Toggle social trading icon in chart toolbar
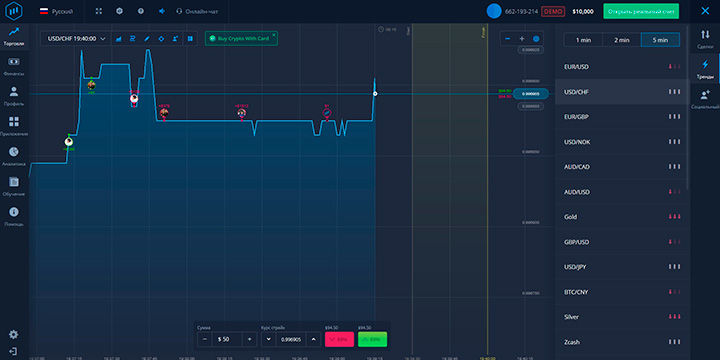Screen dimensions: 720x360 [x=175, y=39]
